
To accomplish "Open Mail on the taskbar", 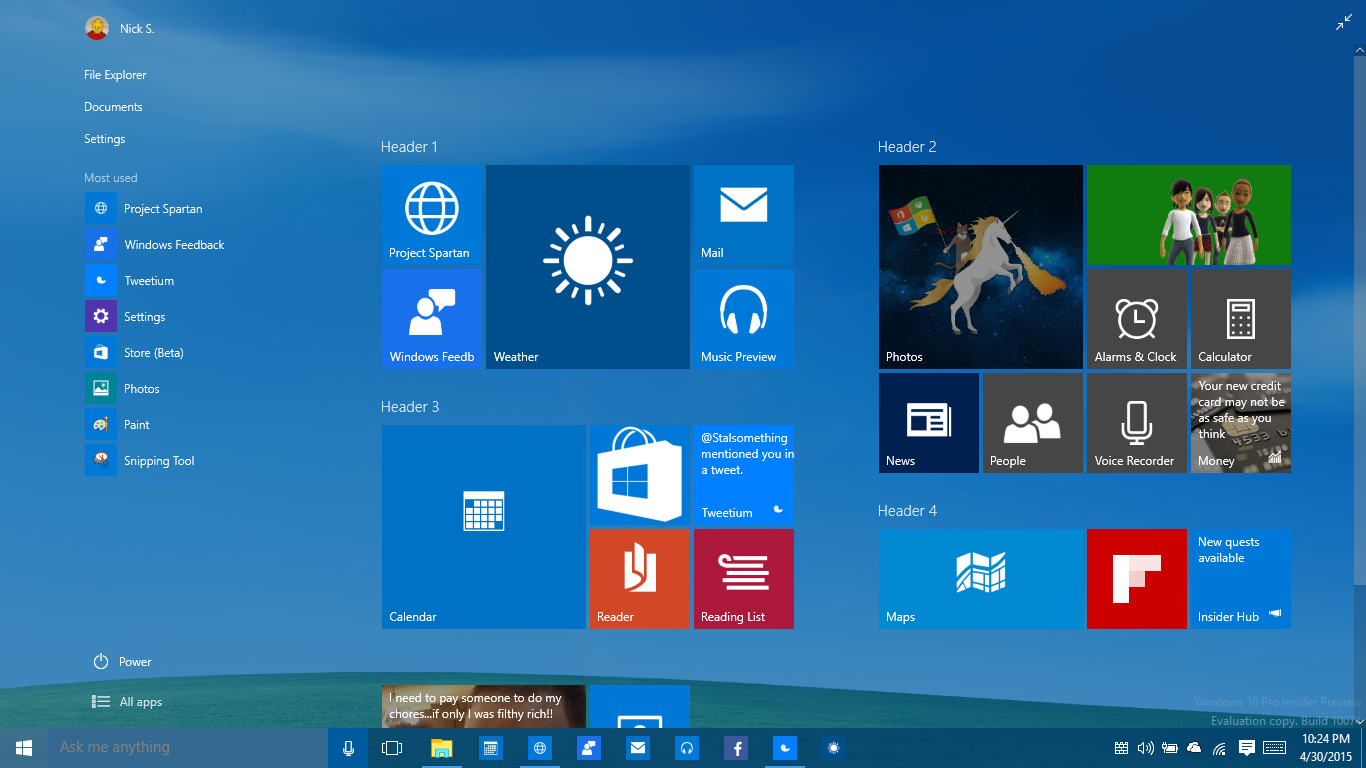I will 637,747.
